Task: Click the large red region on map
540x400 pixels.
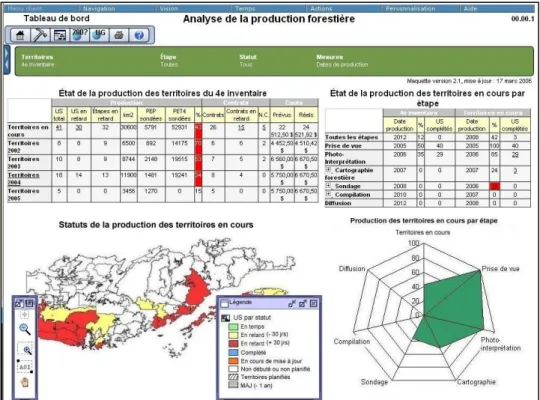Action: click(197, 288)
